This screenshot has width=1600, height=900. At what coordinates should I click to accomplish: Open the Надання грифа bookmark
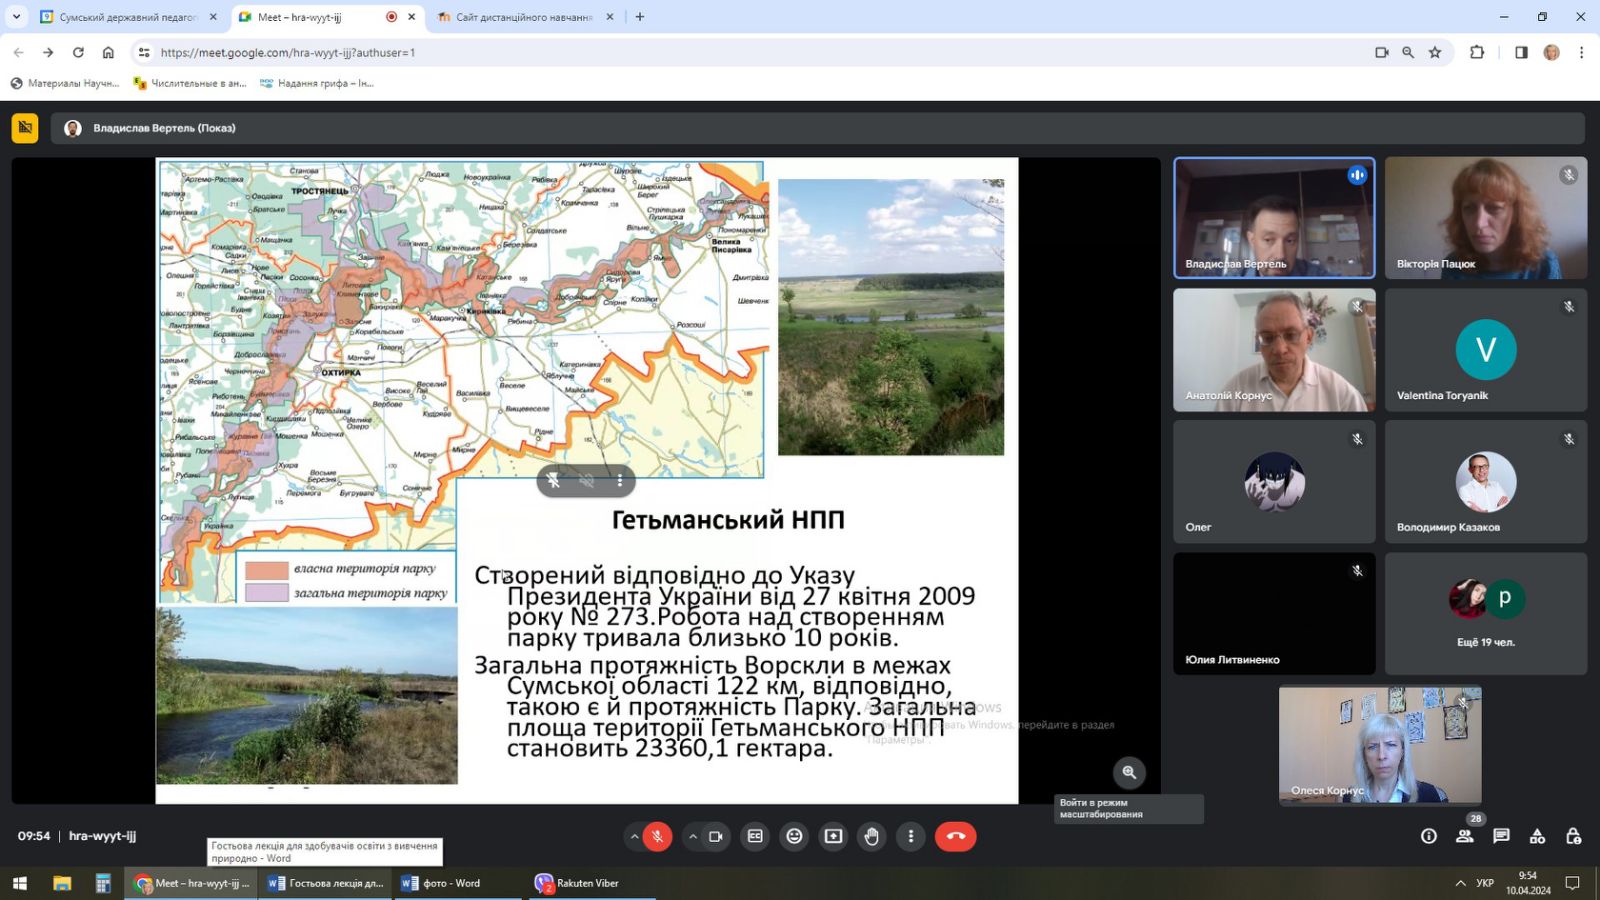coord(324,83)
